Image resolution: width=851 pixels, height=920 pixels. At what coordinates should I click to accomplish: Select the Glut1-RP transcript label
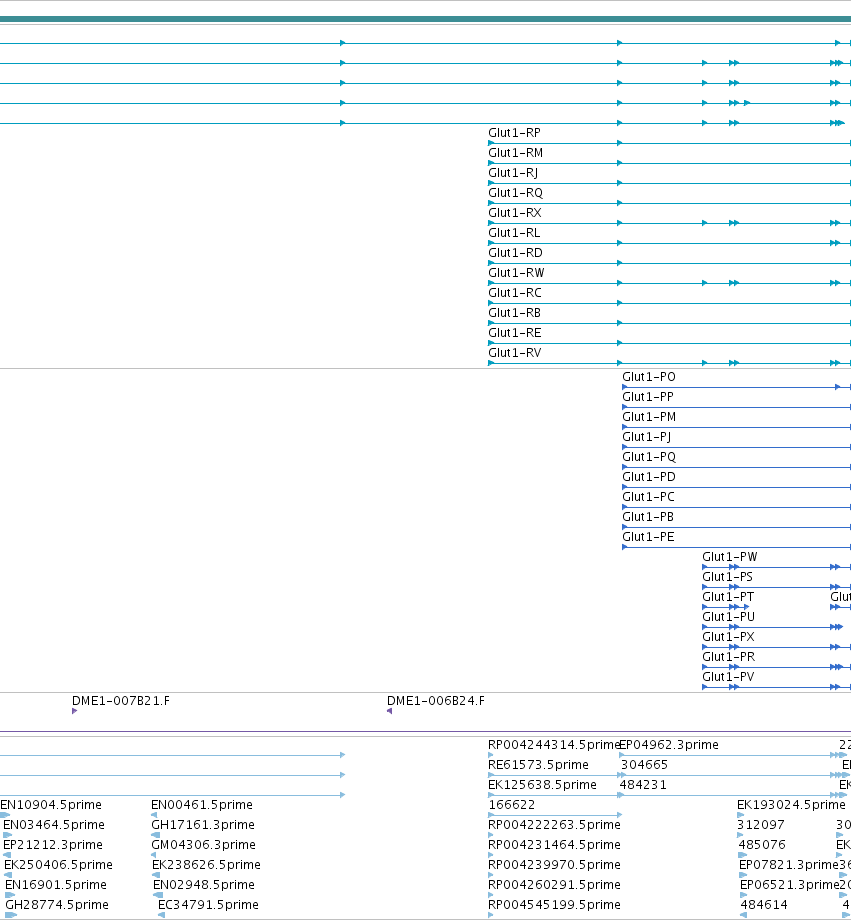pyautogui.click(x=514, y=133)
